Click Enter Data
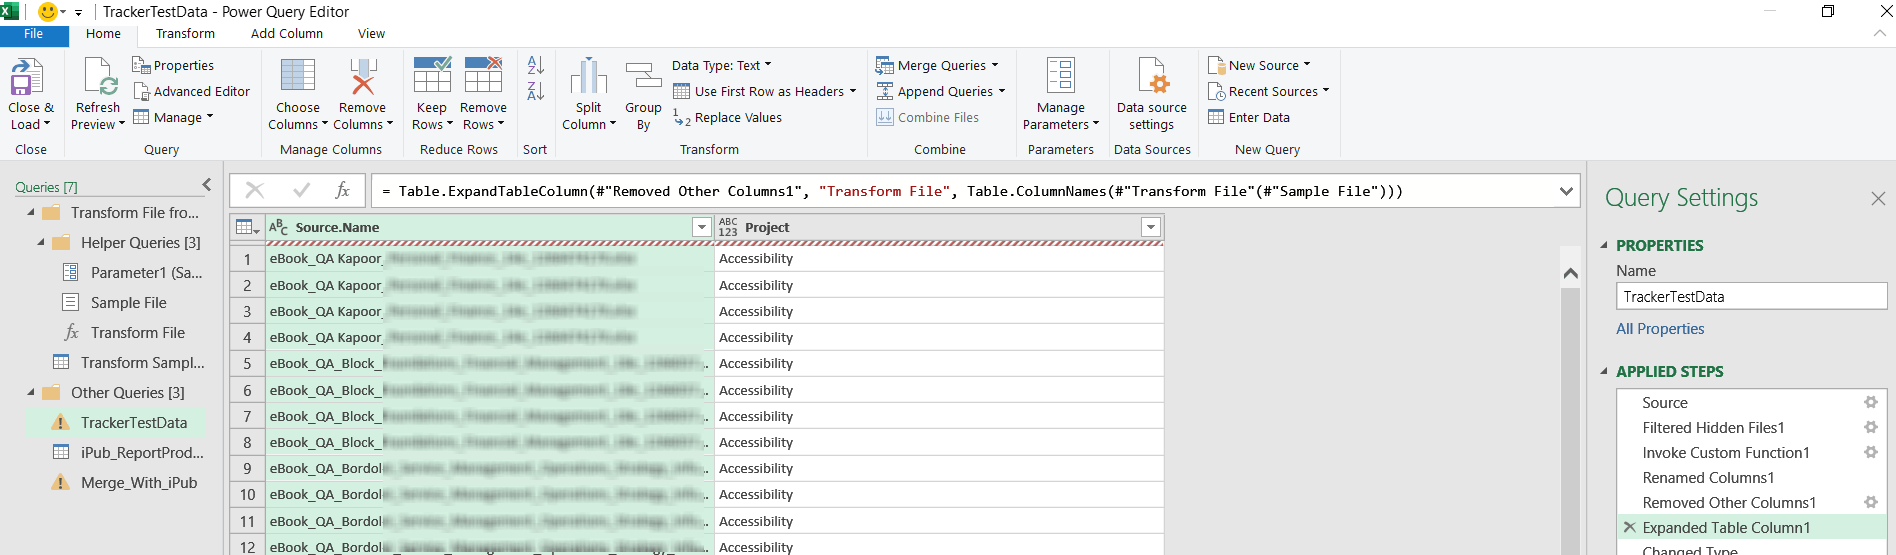Screen dimensions: 1896x555 tap(1249, 117)
